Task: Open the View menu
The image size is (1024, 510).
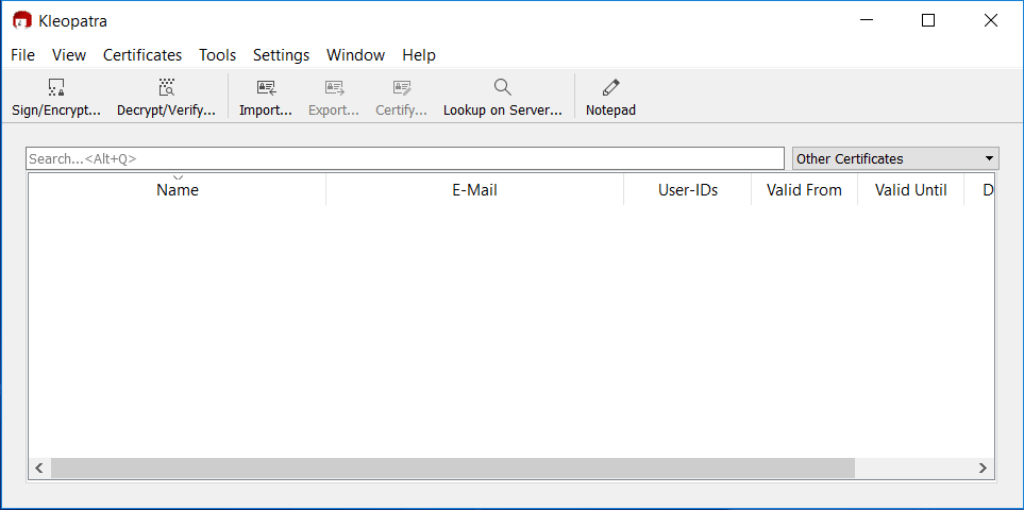Action: 69,55
